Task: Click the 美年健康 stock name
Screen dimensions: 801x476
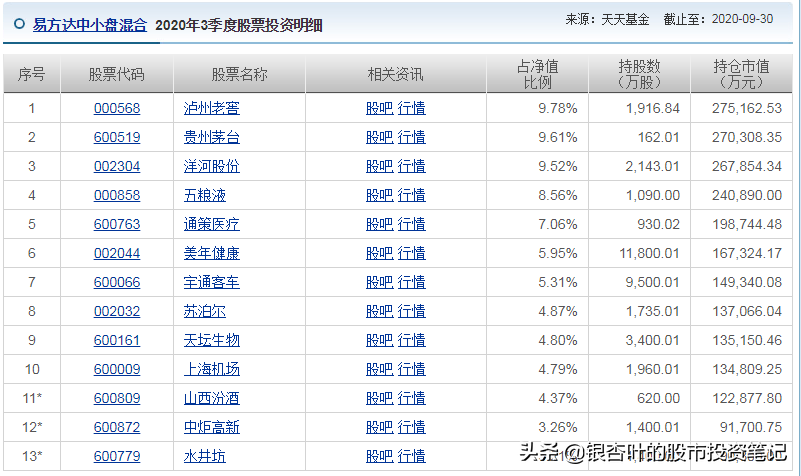Action: tap(211, 253)
